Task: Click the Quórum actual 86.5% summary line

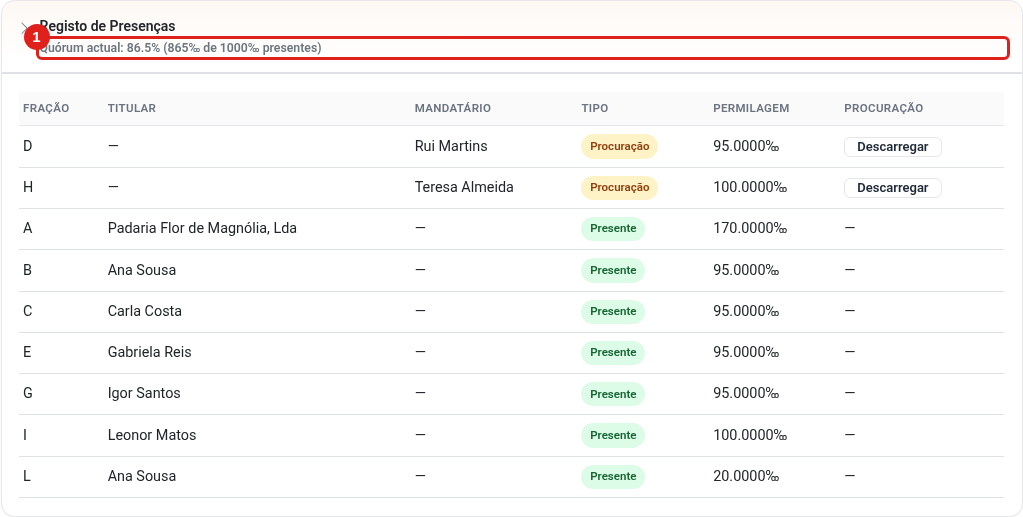Action: [181, 48]
